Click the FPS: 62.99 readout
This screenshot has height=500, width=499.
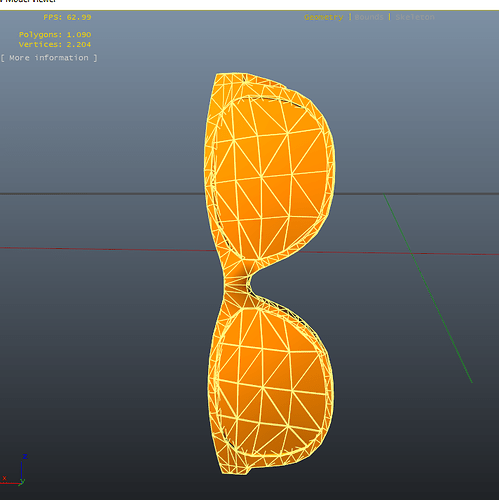click(x=67, y=17)
